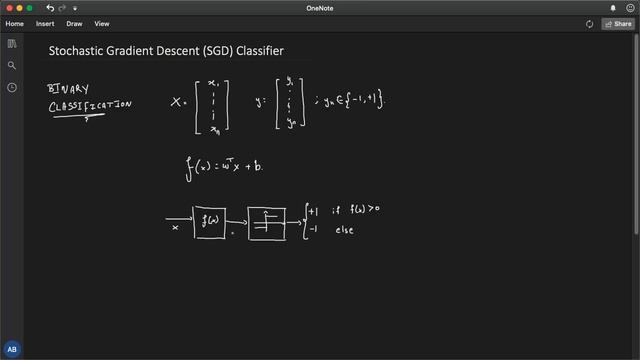
Task: Open the notifications bell
Action: (613, 8)
